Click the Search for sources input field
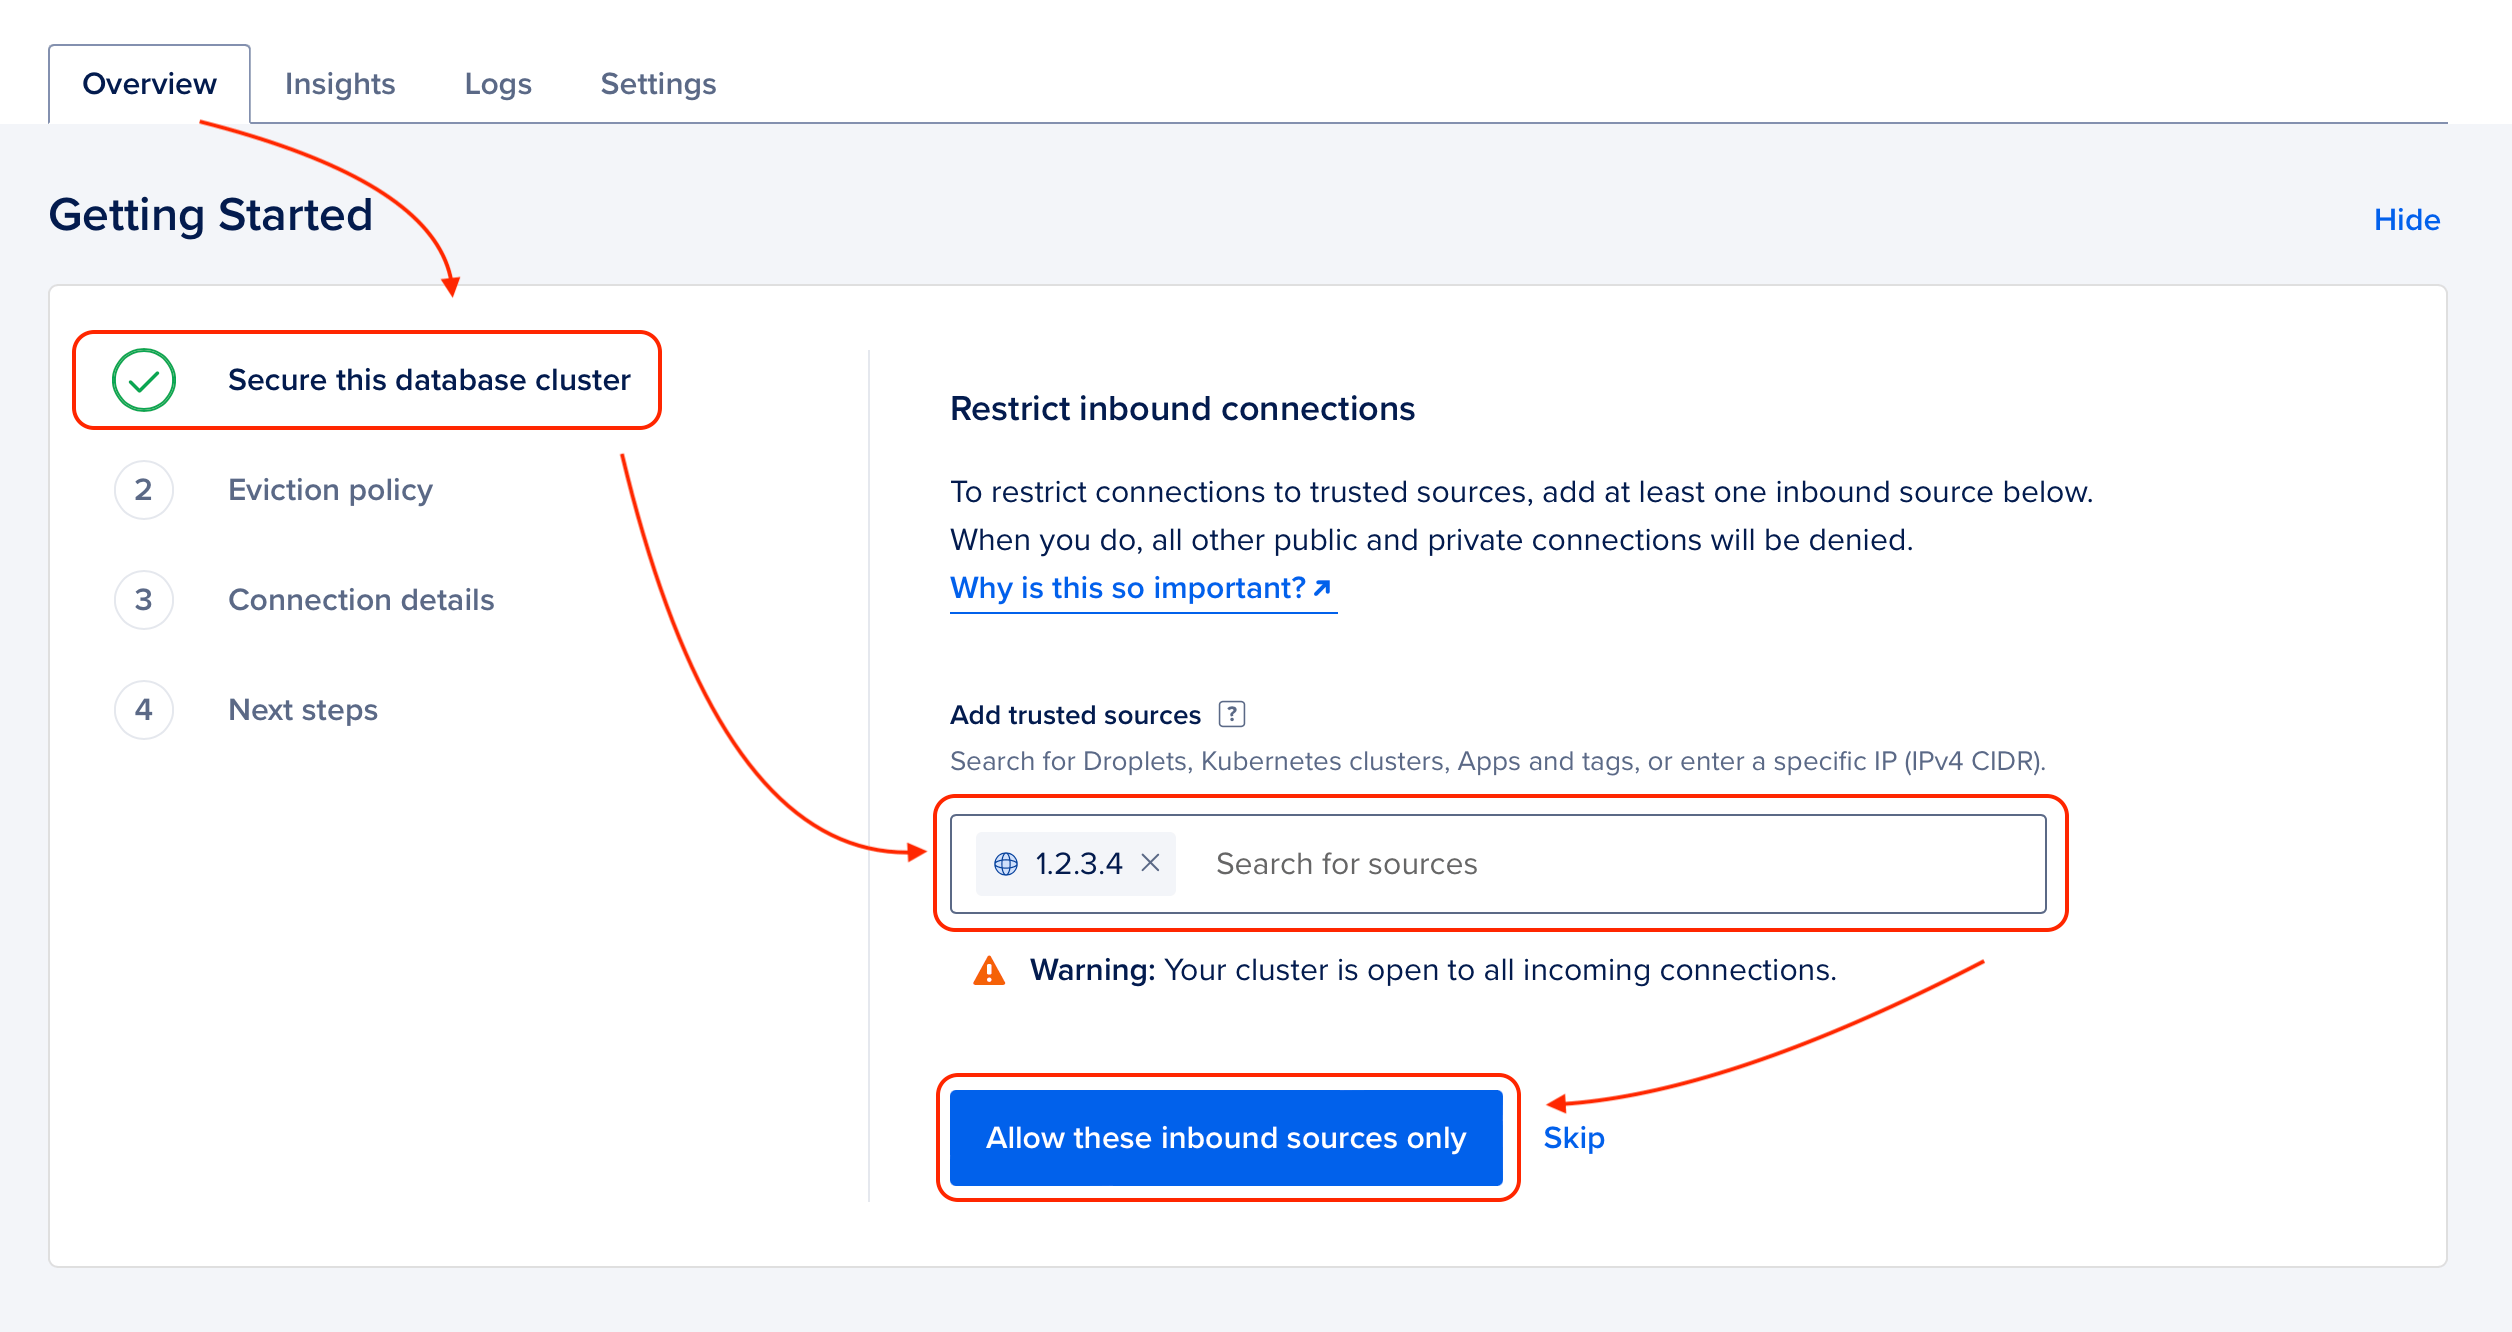This screenshot has width=2512, height=1332. (1400, 862)
